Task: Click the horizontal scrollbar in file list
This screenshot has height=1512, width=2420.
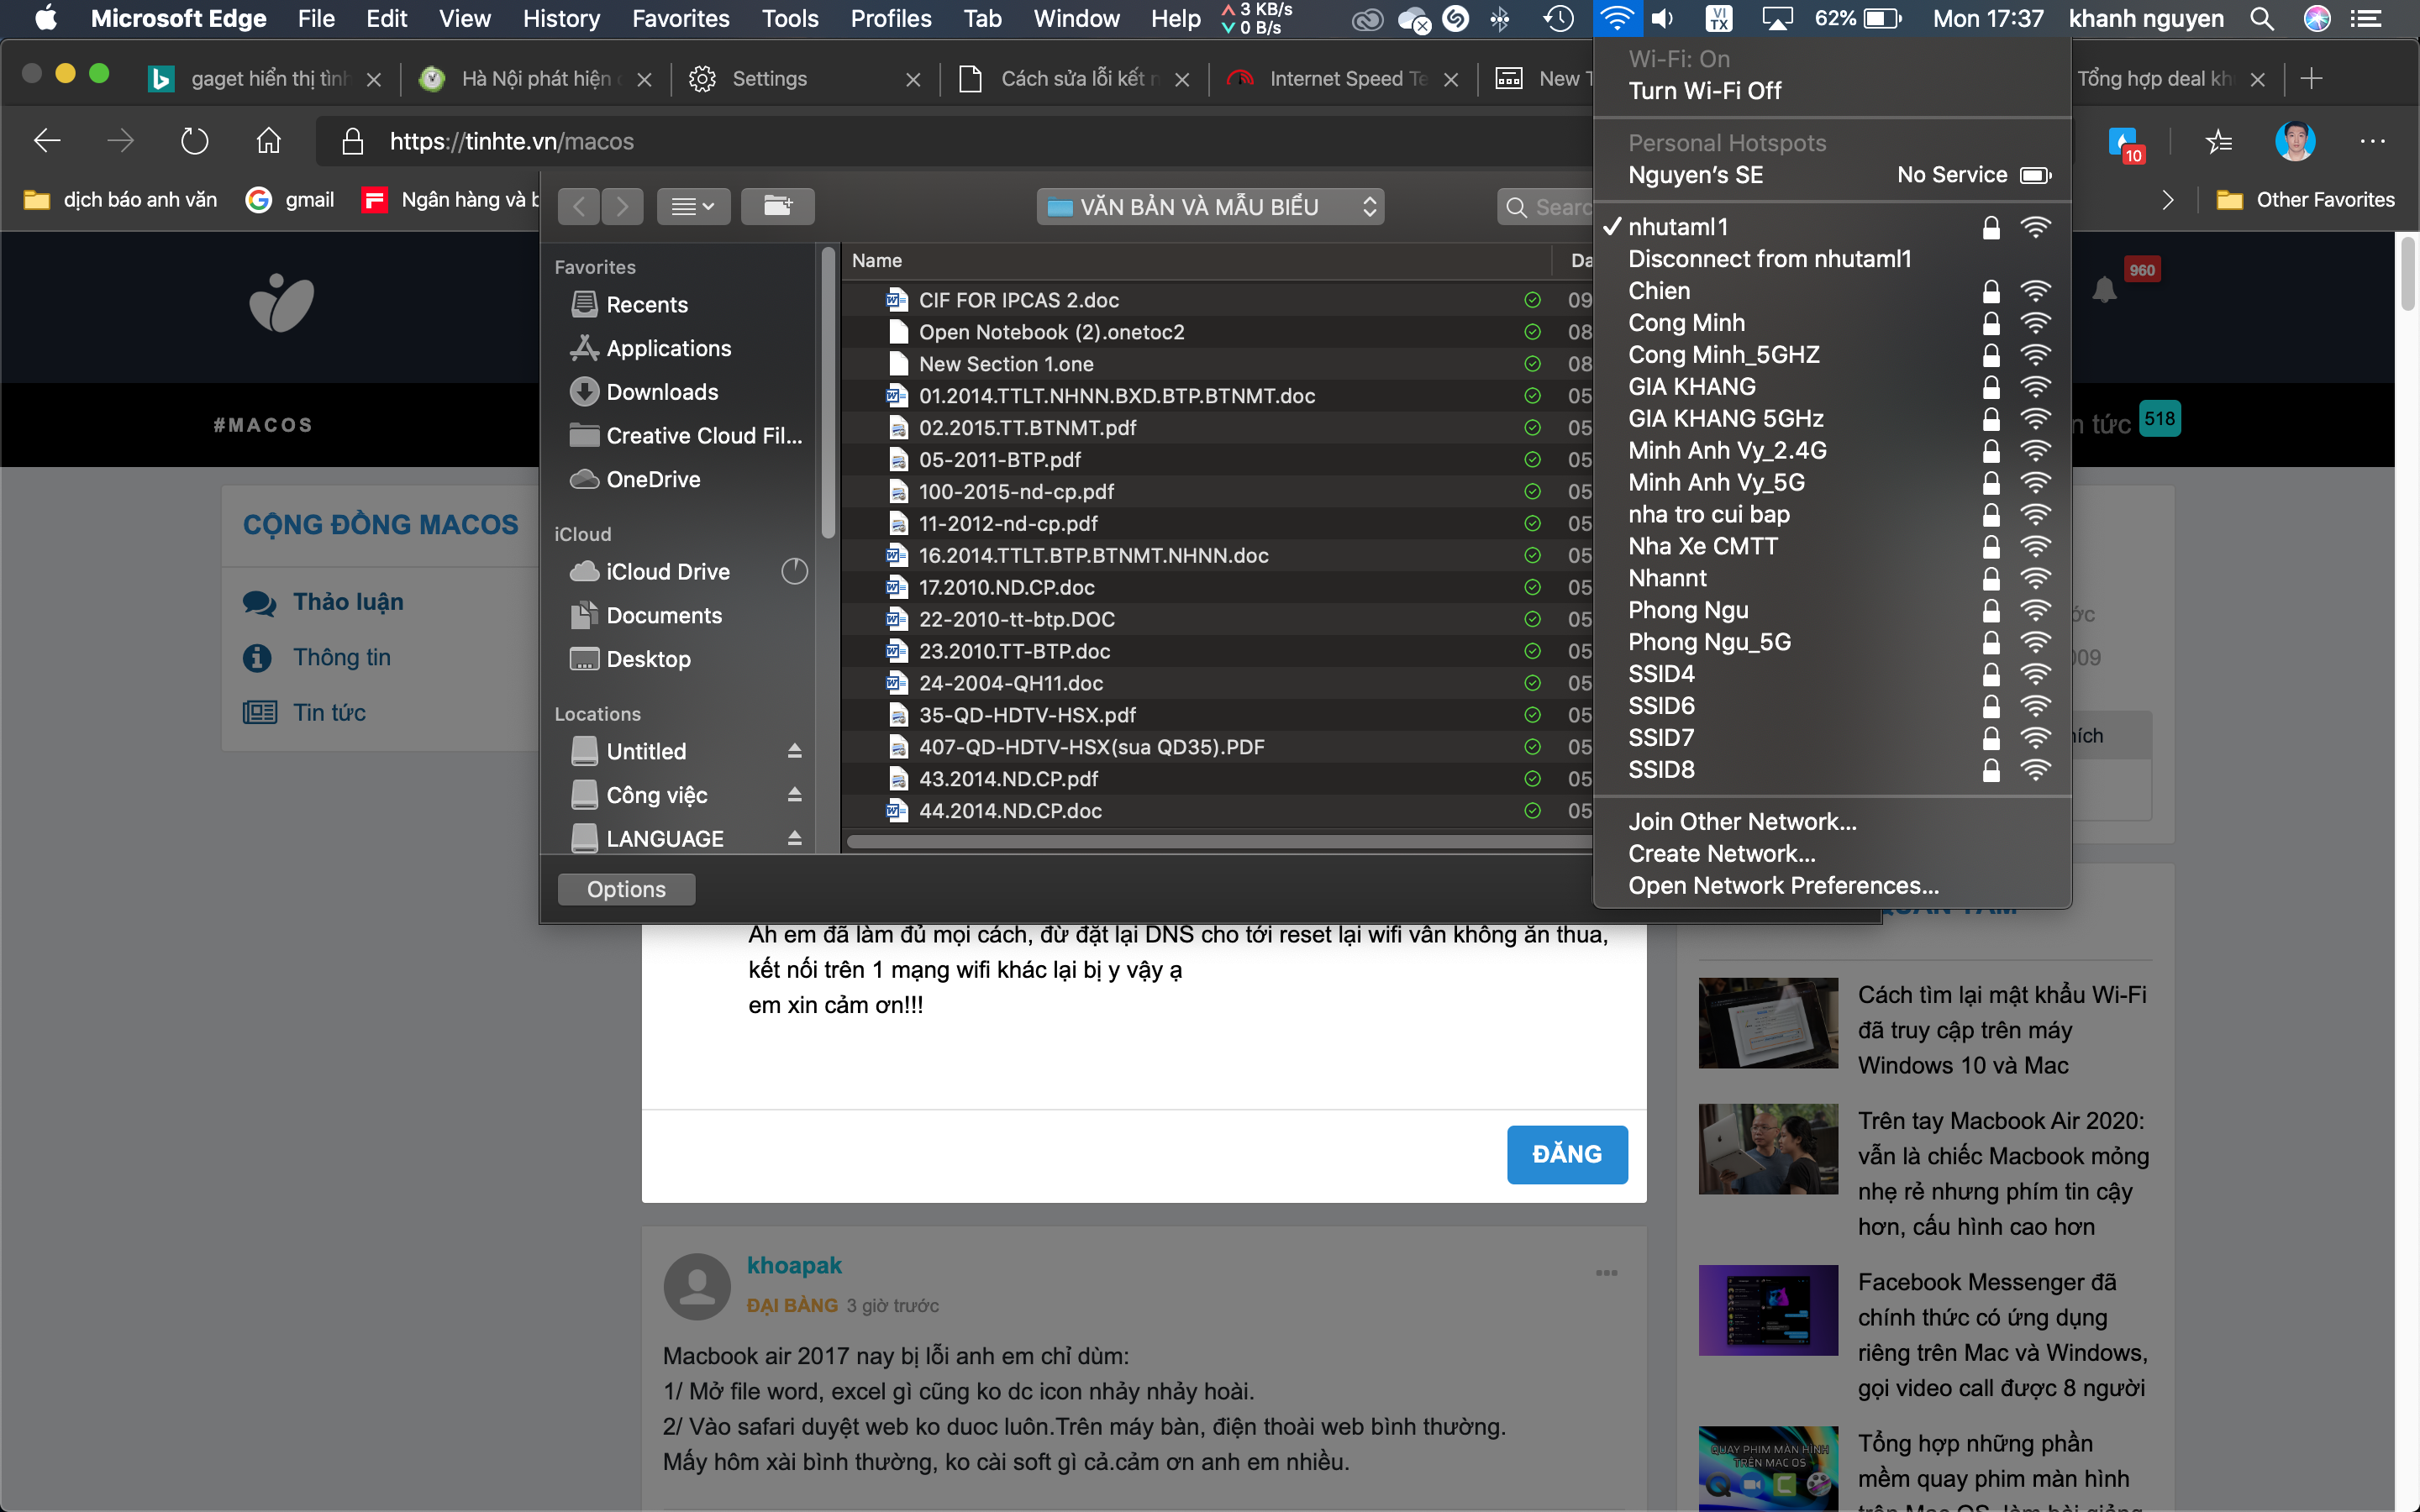Action: tap(1218, 841)
